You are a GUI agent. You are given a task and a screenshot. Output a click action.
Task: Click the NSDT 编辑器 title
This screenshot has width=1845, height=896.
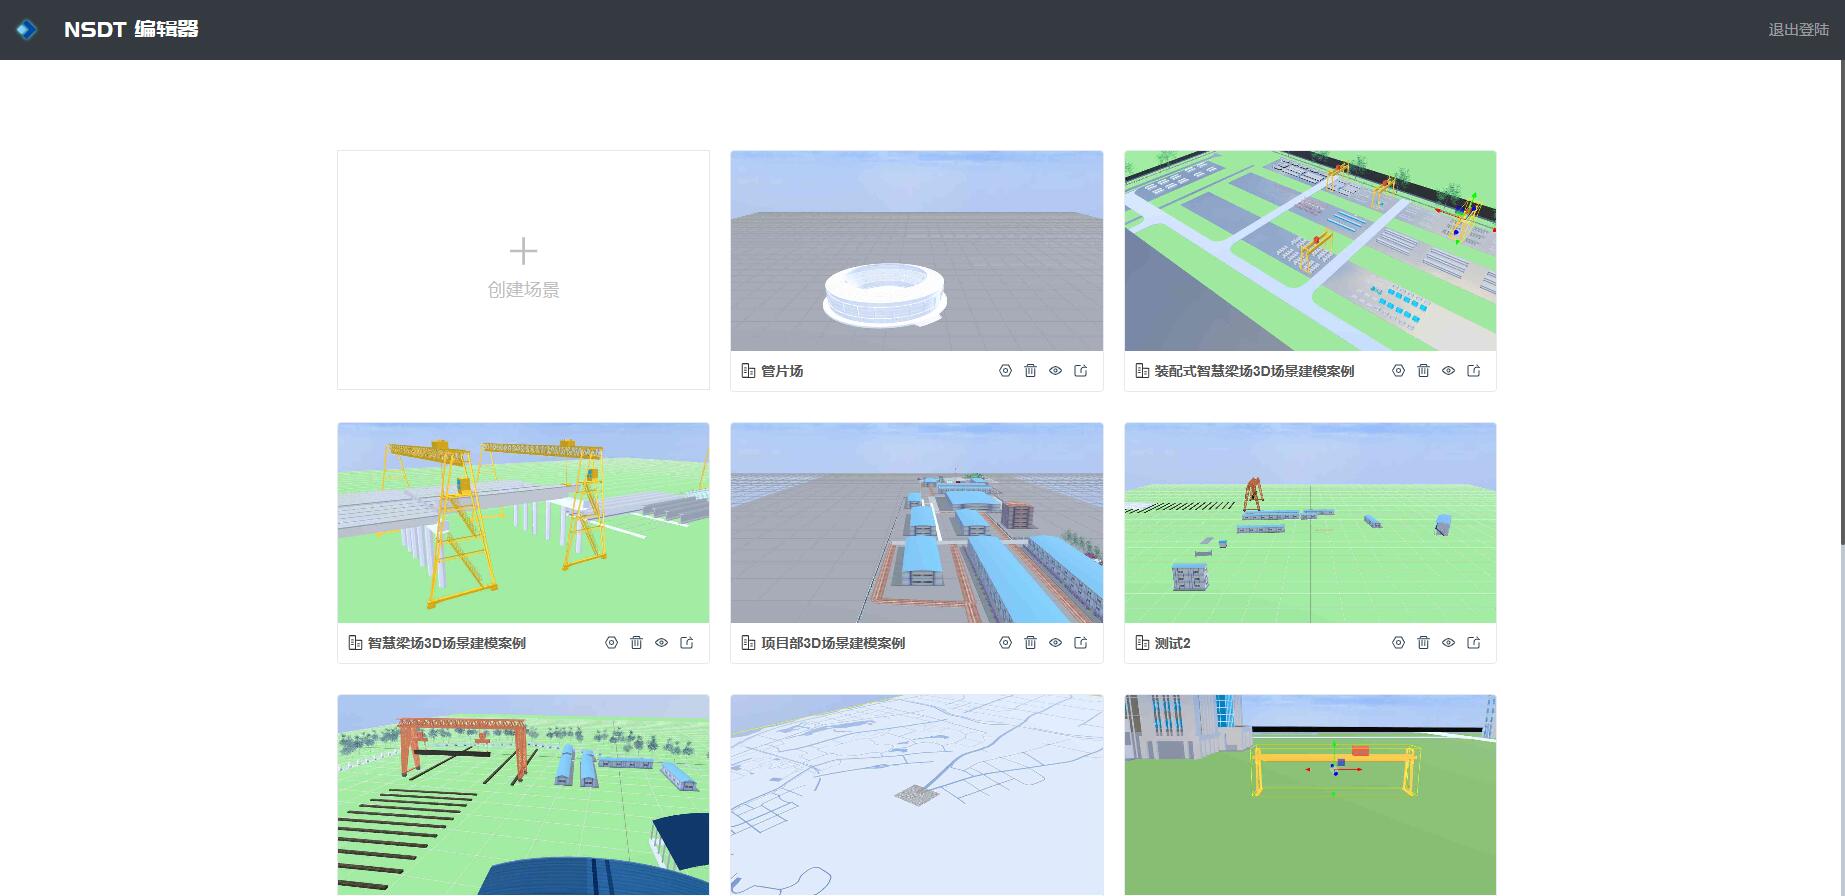[131, 30]
